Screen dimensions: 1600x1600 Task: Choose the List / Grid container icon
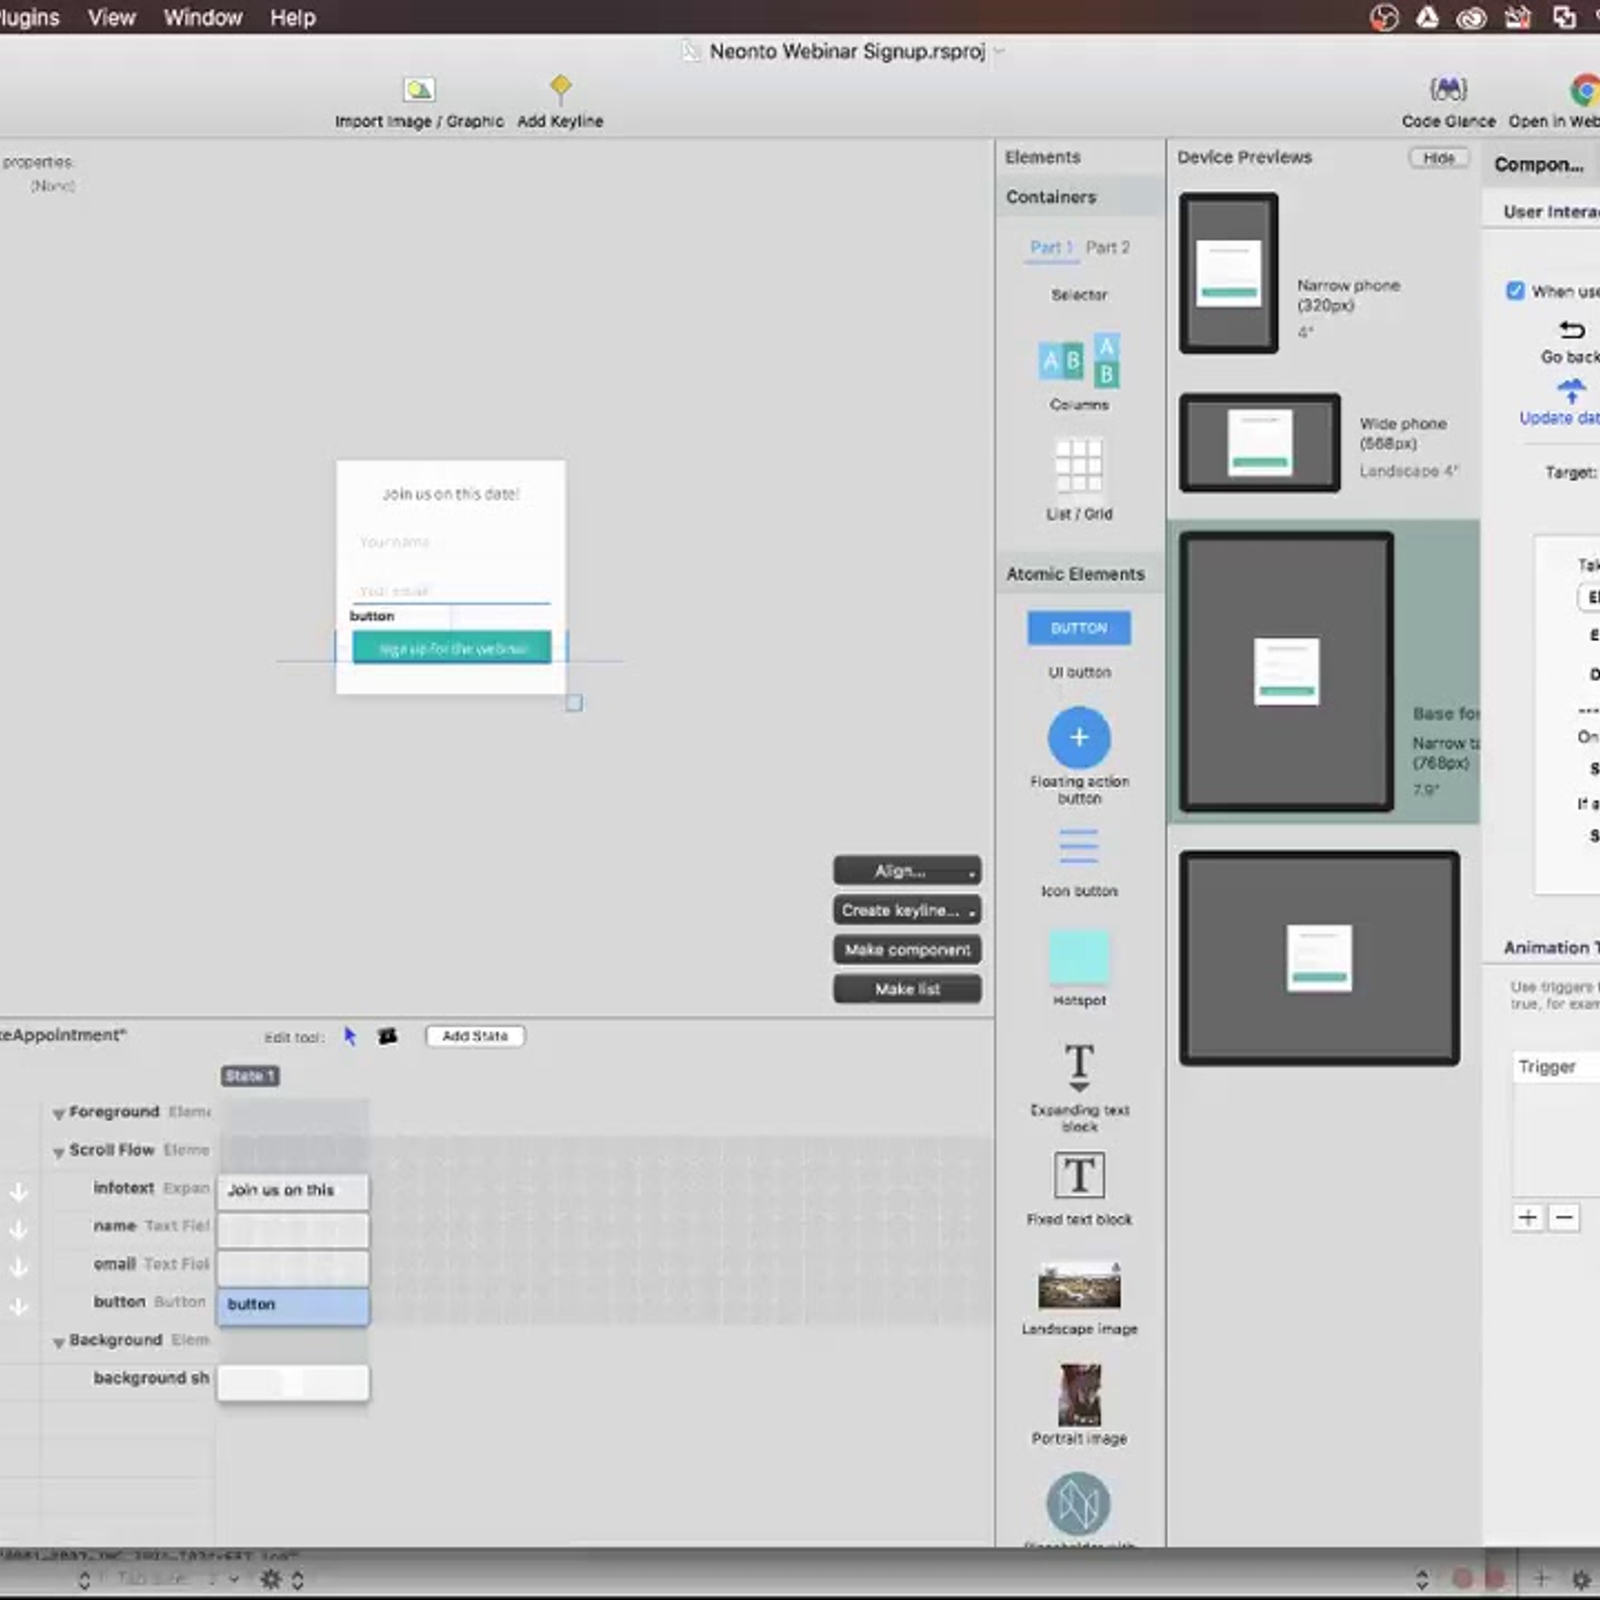click(x=1079, y=466)
